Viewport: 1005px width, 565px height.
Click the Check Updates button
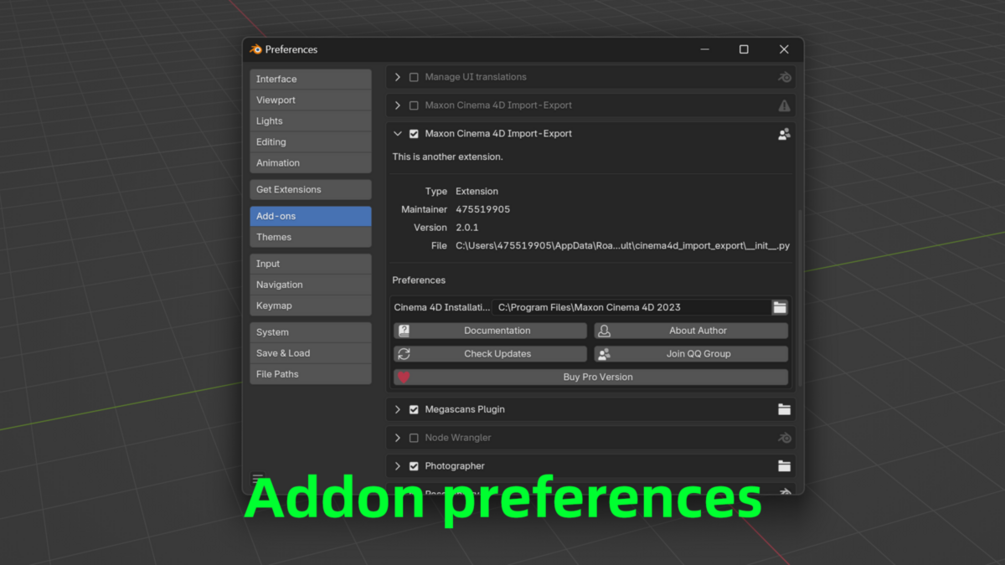point(490,354)
